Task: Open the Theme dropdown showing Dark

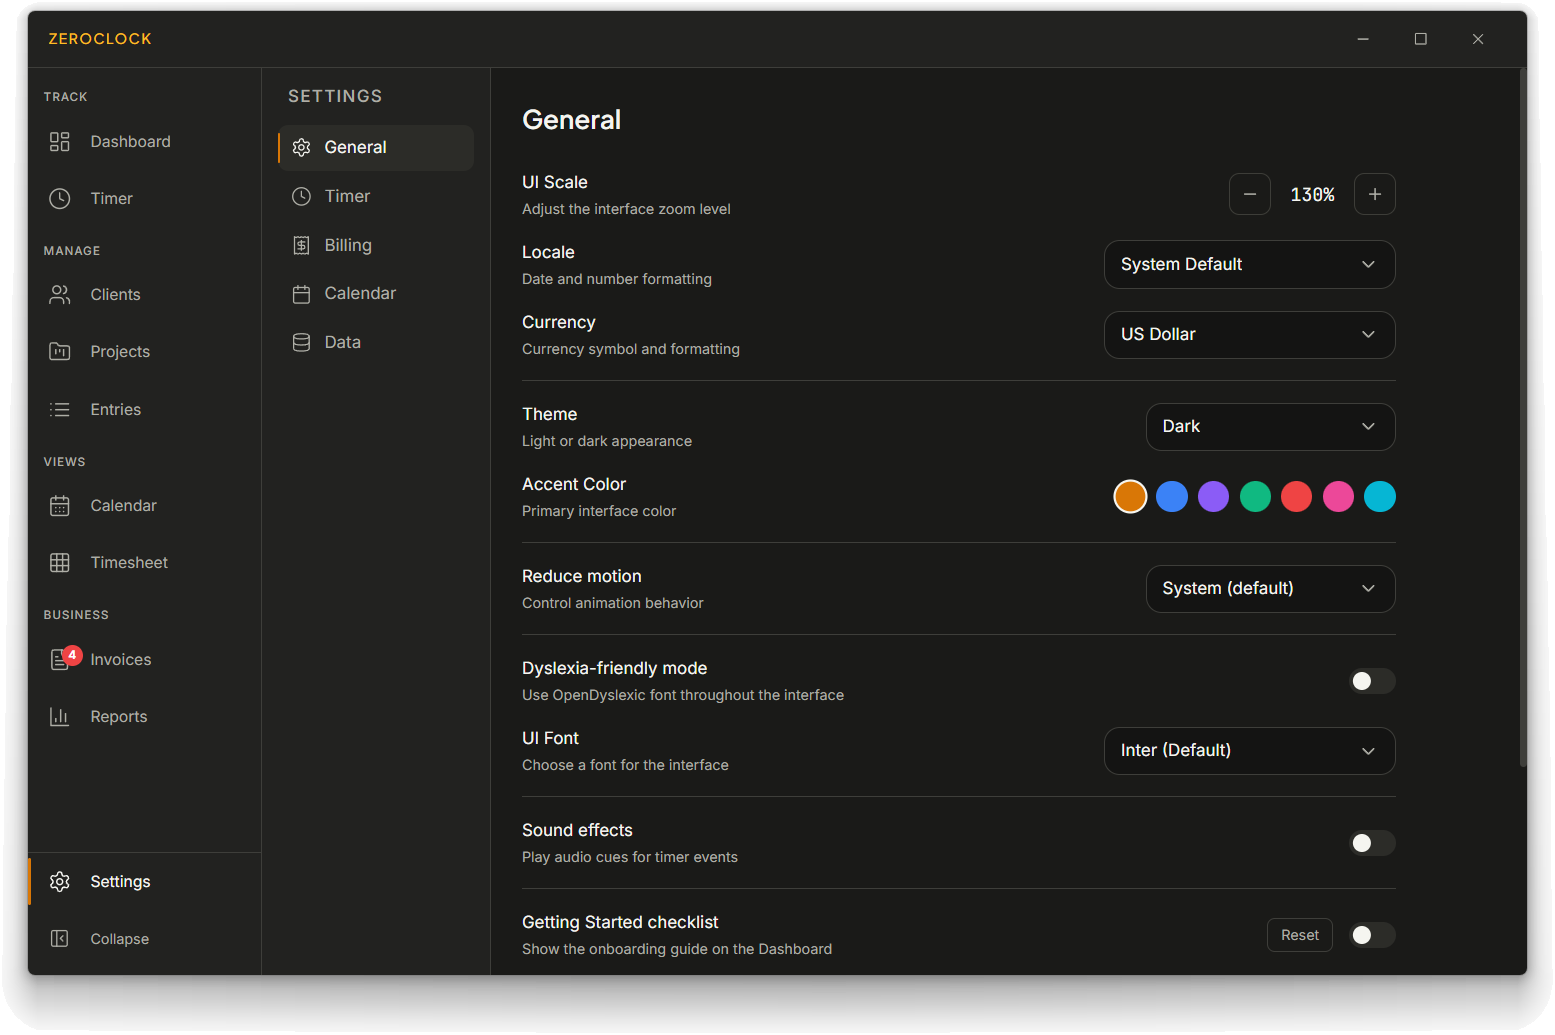Action: tap(1270, 427)
